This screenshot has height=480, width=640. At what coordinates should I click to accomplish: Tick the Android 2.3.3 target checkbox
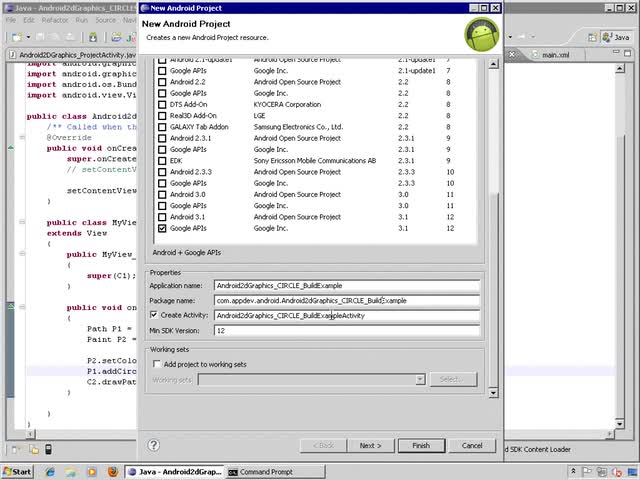163,172
